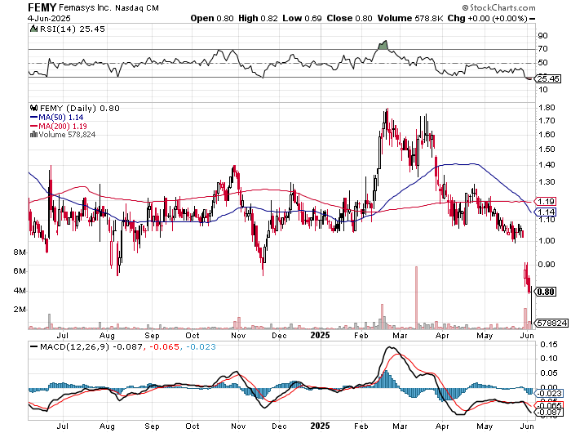Image resolution: width=571 pixels, height=433 pixels.
Task: Click the RSI current value tag 25.45
Action: pos(549,79)
